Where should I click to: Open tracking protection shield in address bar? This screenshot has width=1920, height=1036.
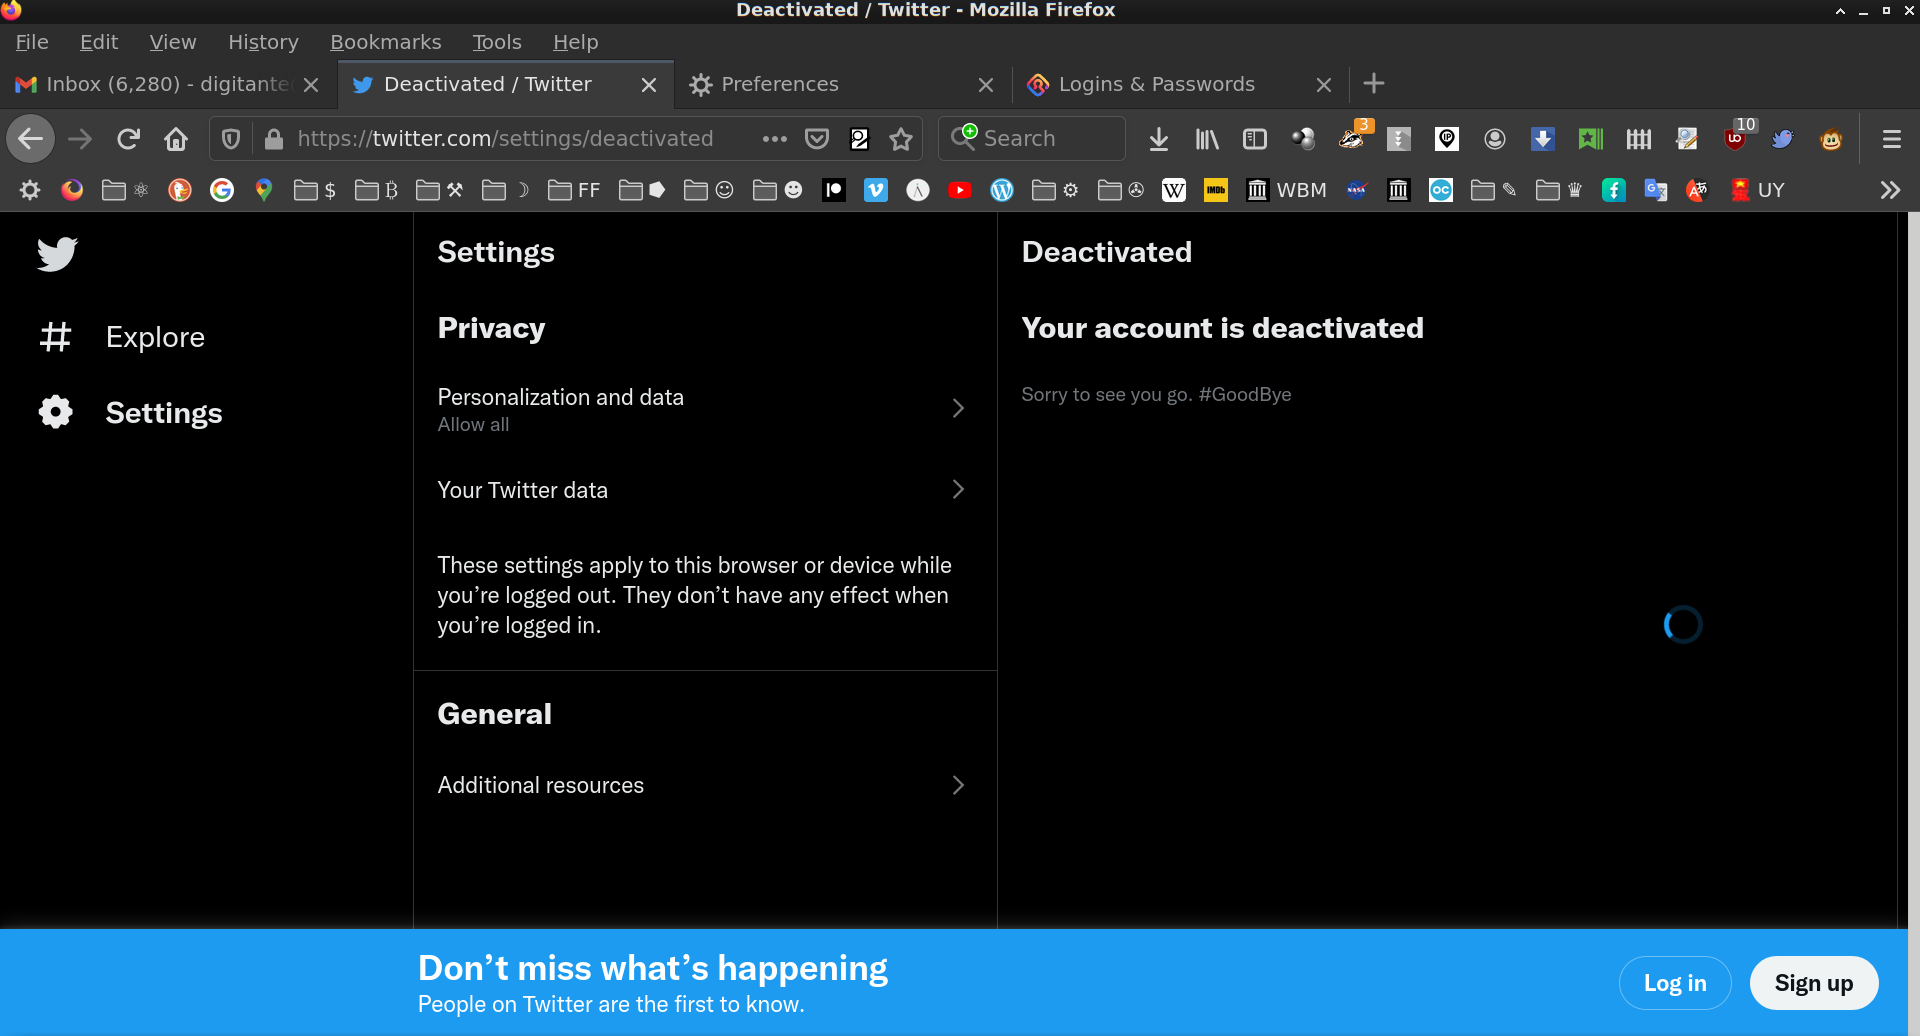click(x=231, y=139)
